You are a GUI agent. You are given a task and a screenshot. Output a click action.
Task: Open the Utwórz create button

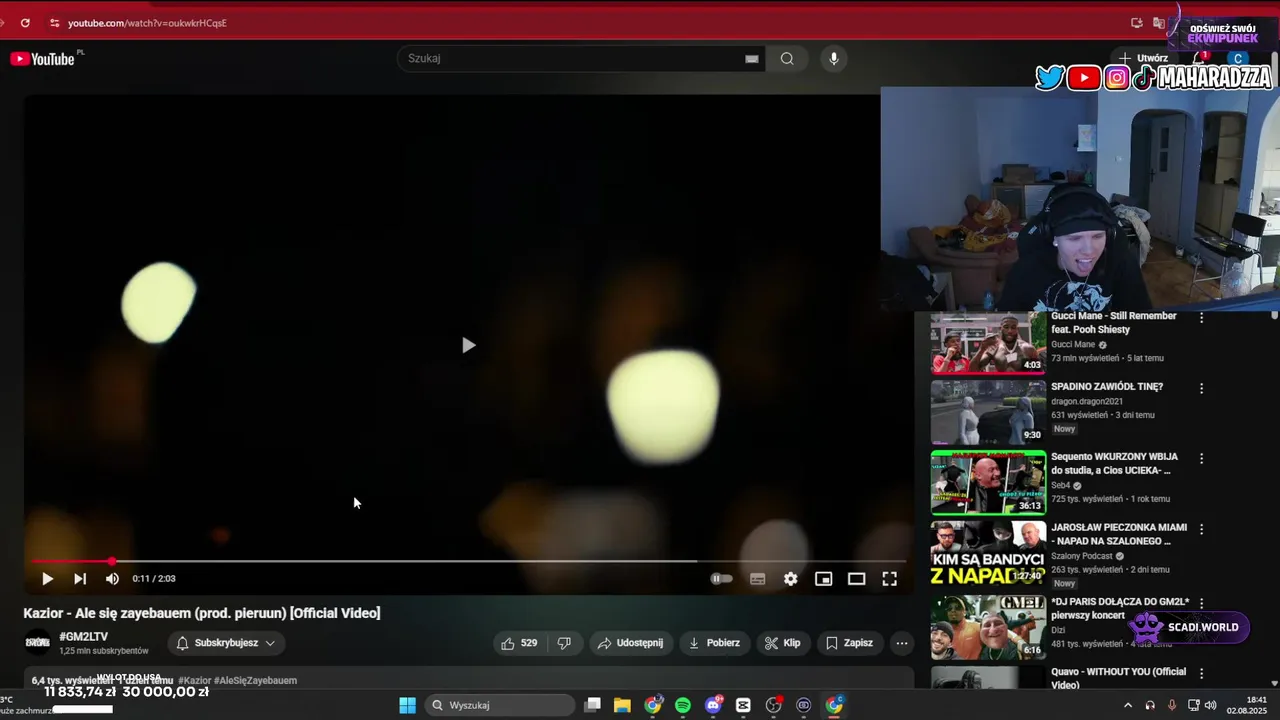click(1143, 58)
